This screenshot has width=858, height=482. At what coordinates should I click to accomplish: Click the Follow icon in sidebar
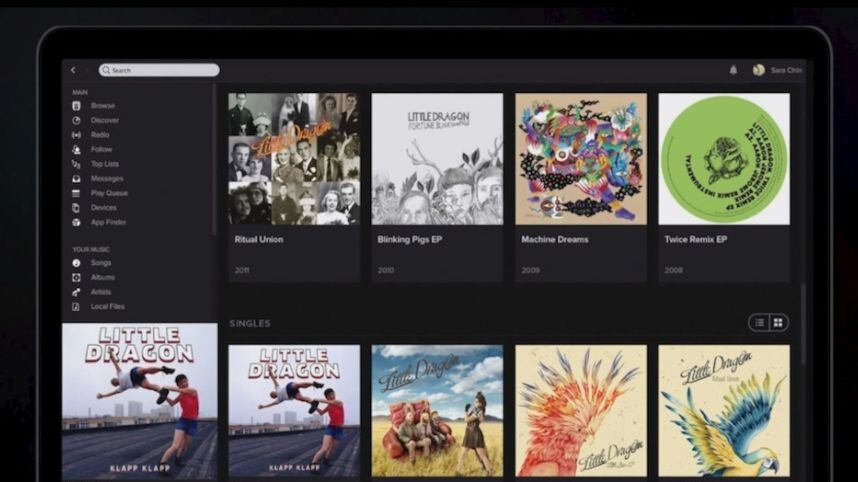click(76, 149)
